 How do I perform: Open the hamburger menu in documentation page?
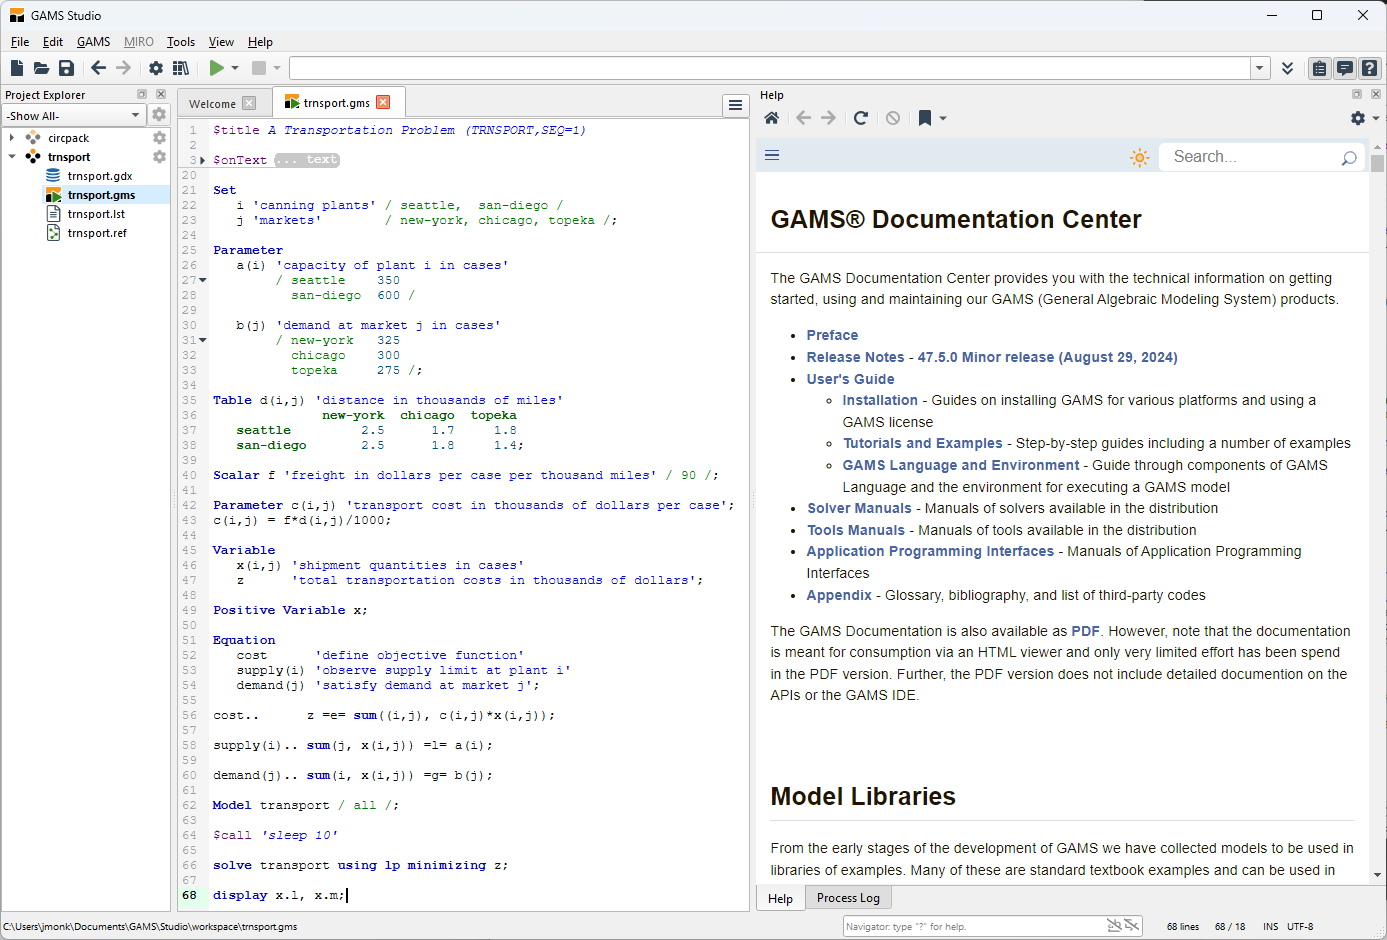coord(772,155)
